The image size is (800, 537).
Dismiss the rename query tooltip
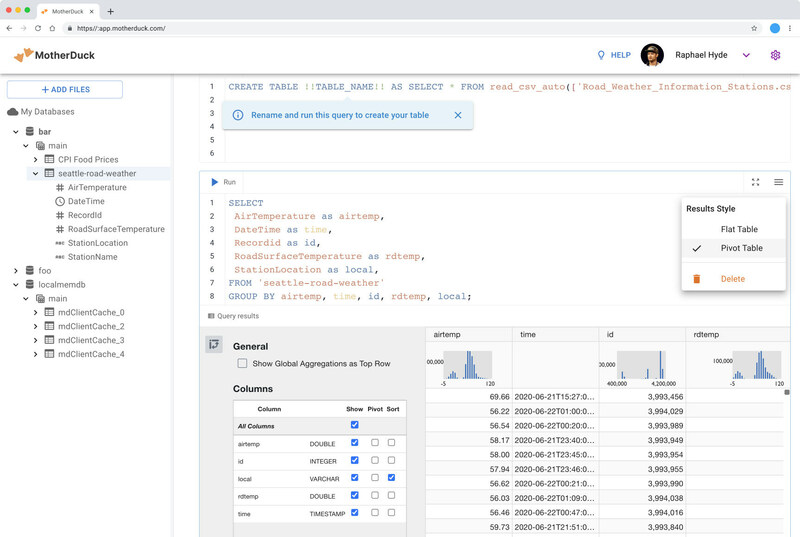(x=458, y=115)
